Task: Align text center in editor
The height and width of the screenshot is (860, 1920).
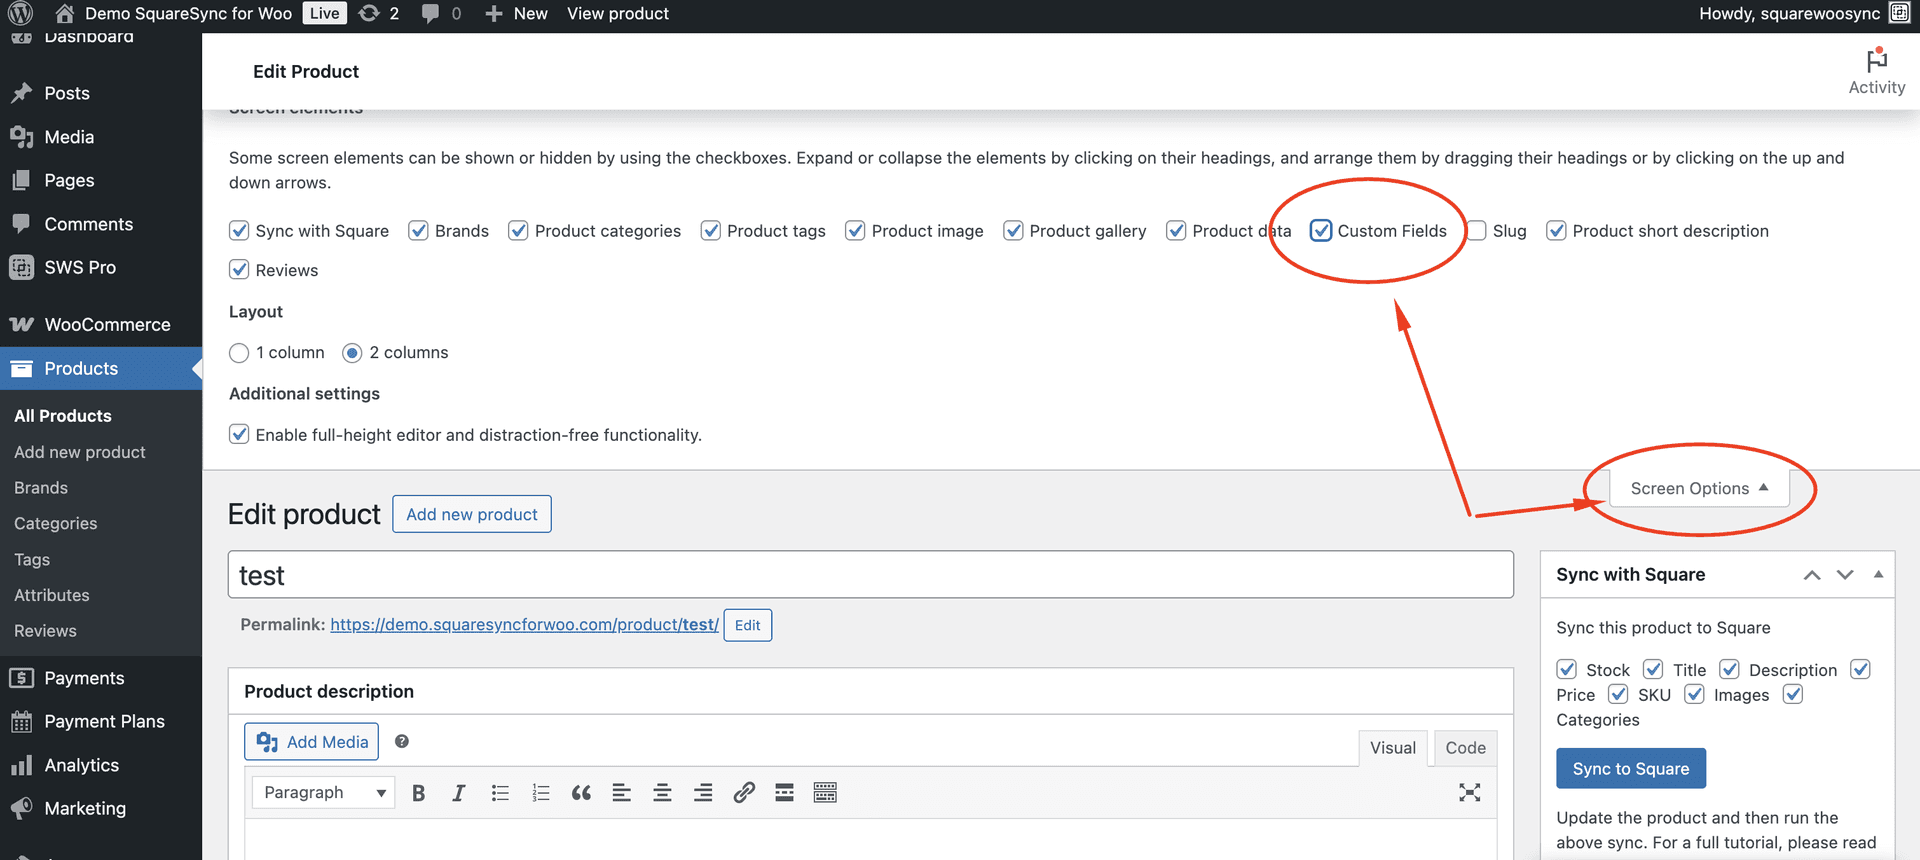Action: pos(662,793)
